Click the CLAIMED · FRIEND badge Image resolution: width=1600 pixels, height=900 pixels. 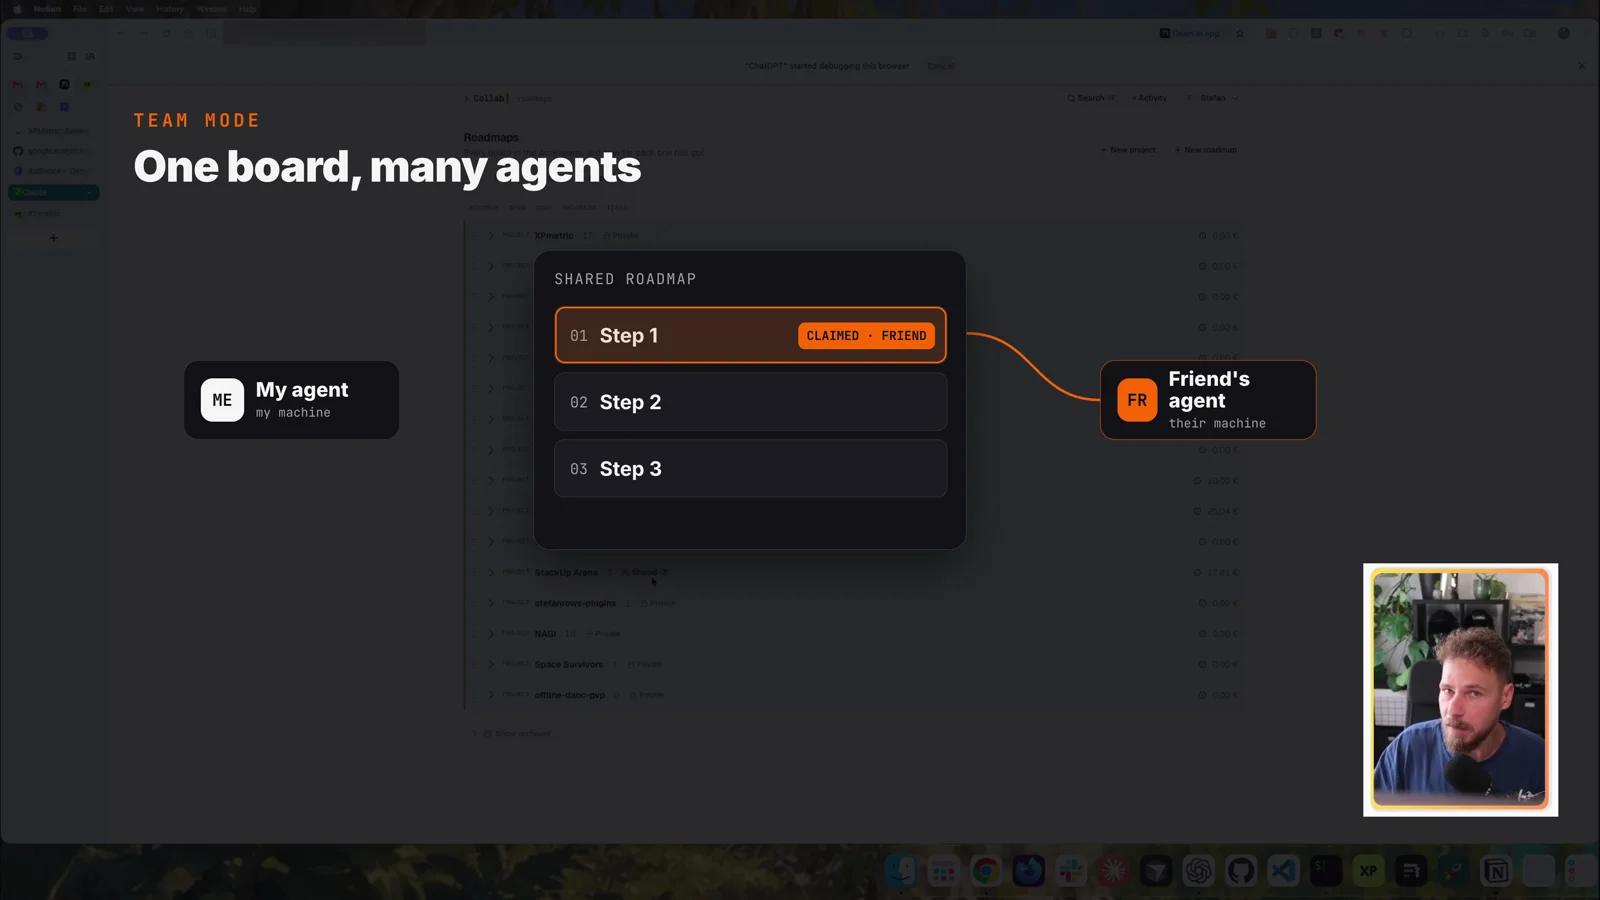(866, 336)
